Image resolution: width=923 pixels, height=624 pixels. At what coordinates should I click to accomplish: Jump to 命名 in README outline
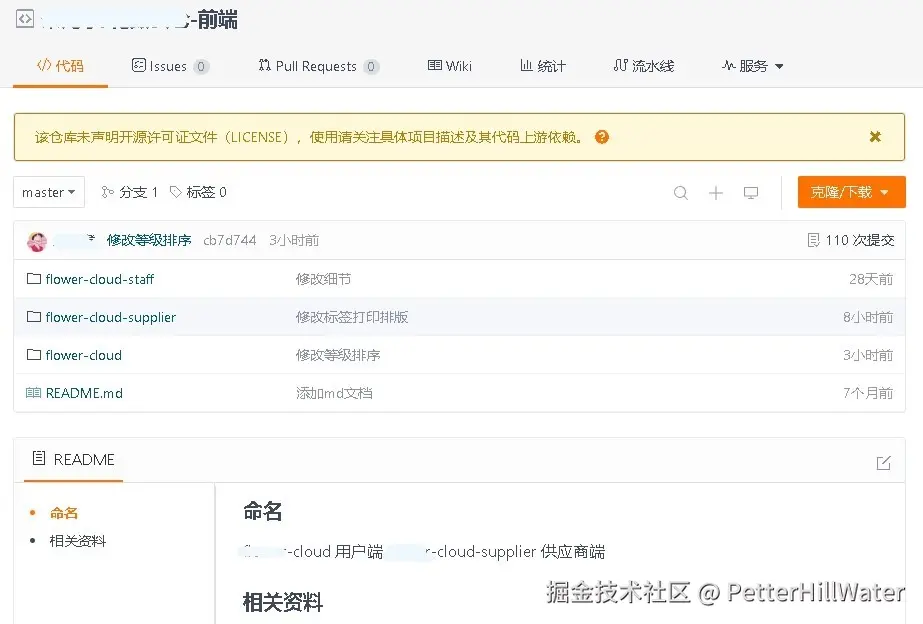[64, 513]
